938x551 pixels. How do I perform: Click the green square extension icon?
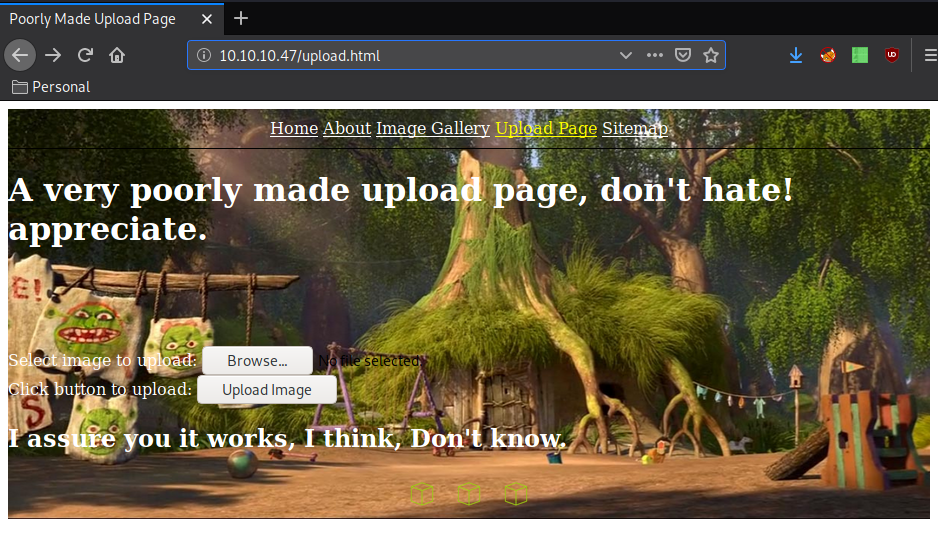click(x=860, y=56)
